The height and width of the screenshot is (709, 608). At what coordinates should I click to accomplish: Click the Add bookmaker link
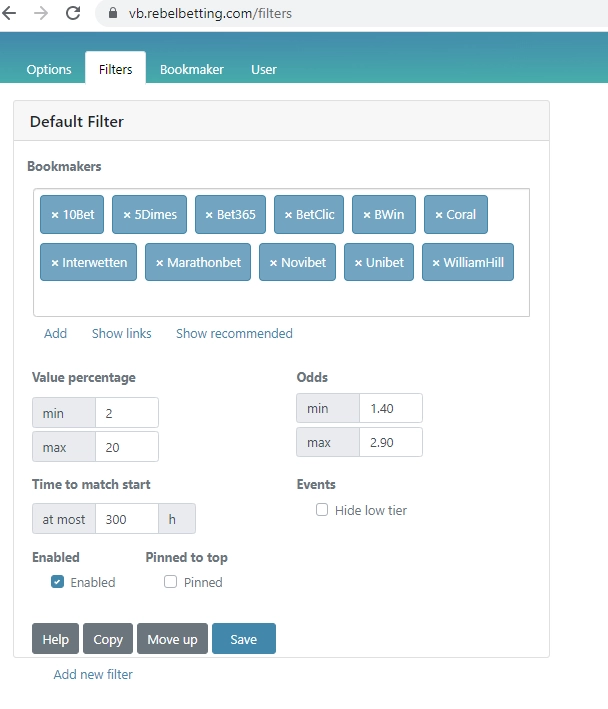click(56, 333)
